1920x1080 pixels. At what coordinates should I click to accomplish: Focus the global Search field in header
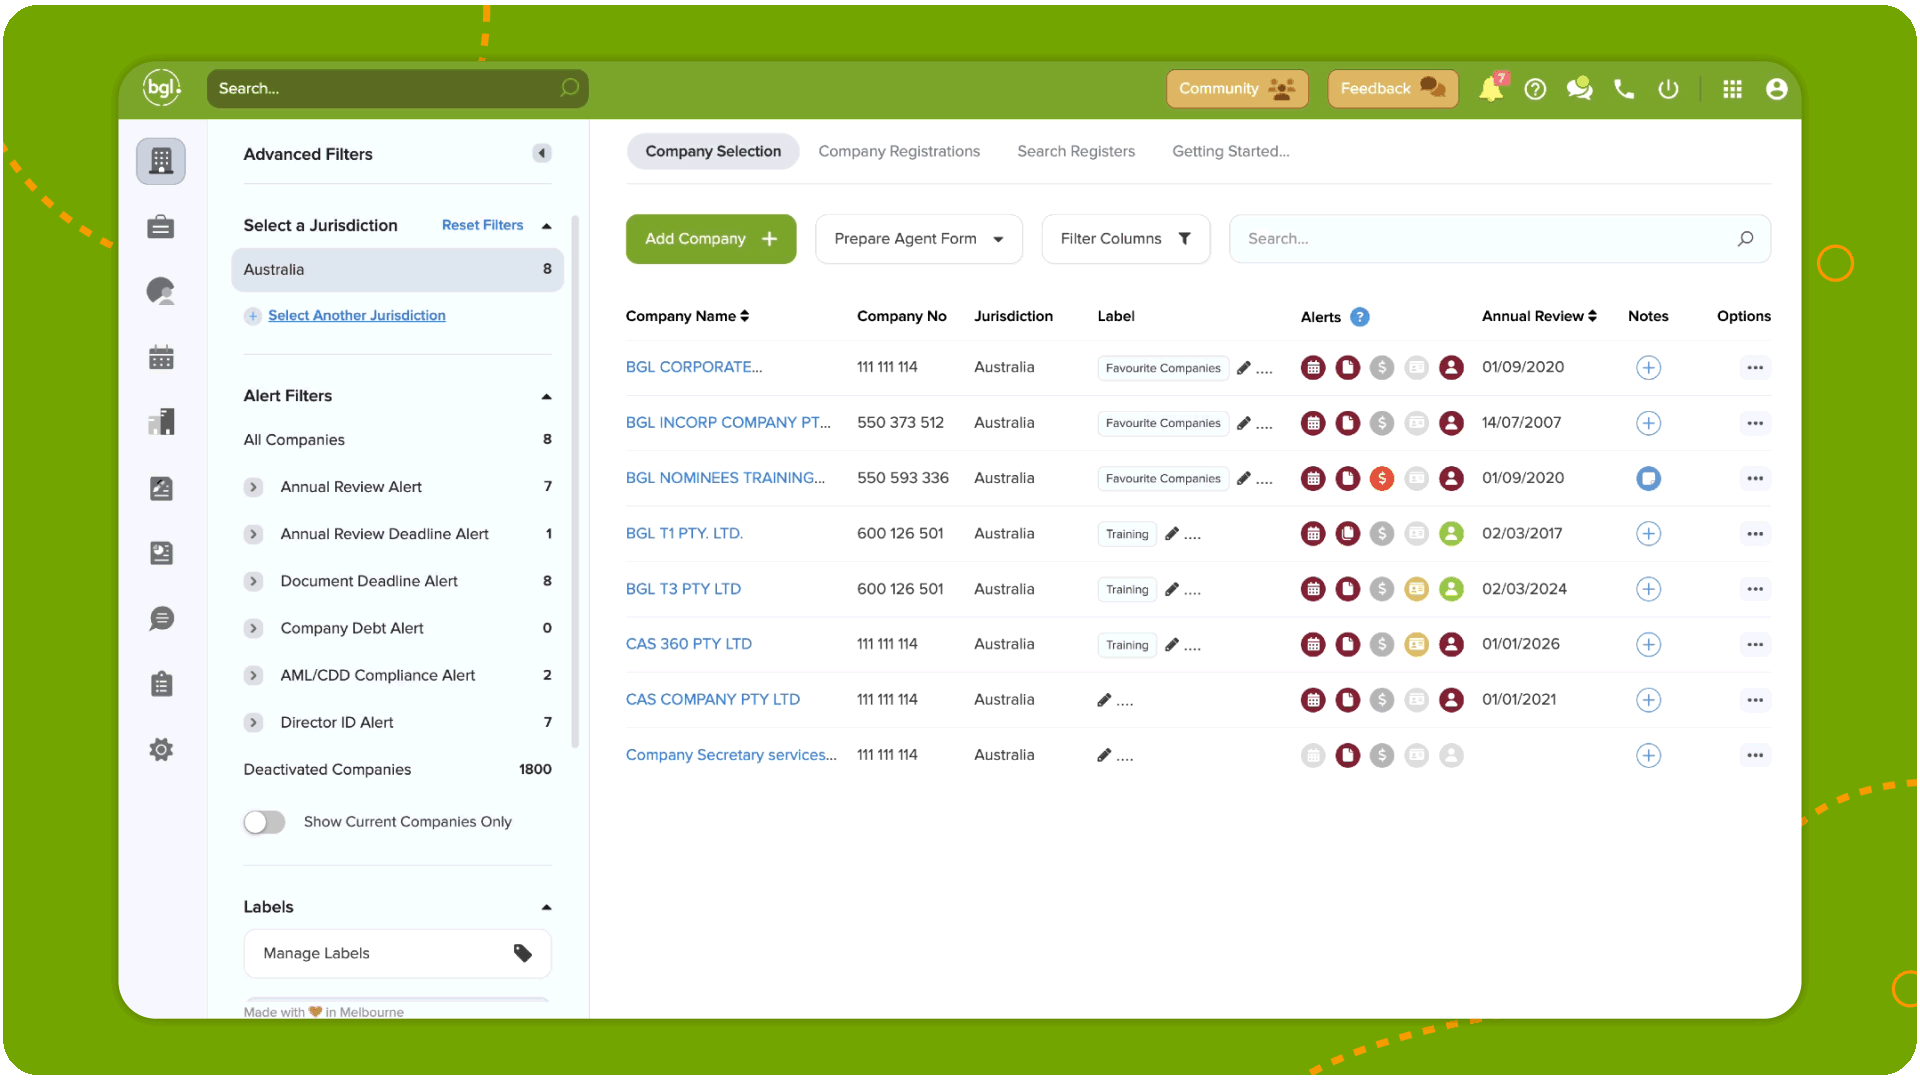pos(397,89)
